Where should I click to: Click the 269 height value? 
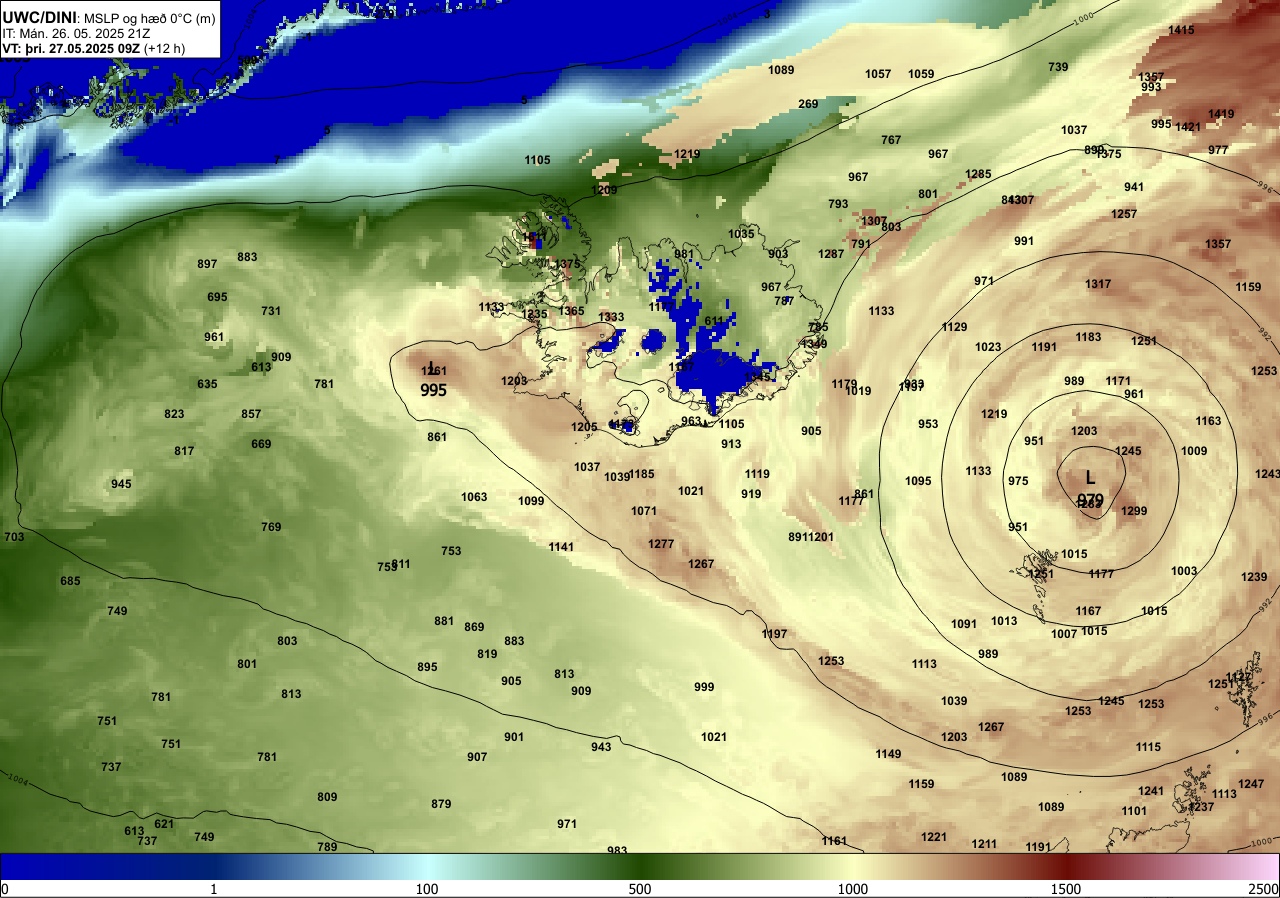tap(808, 104)
